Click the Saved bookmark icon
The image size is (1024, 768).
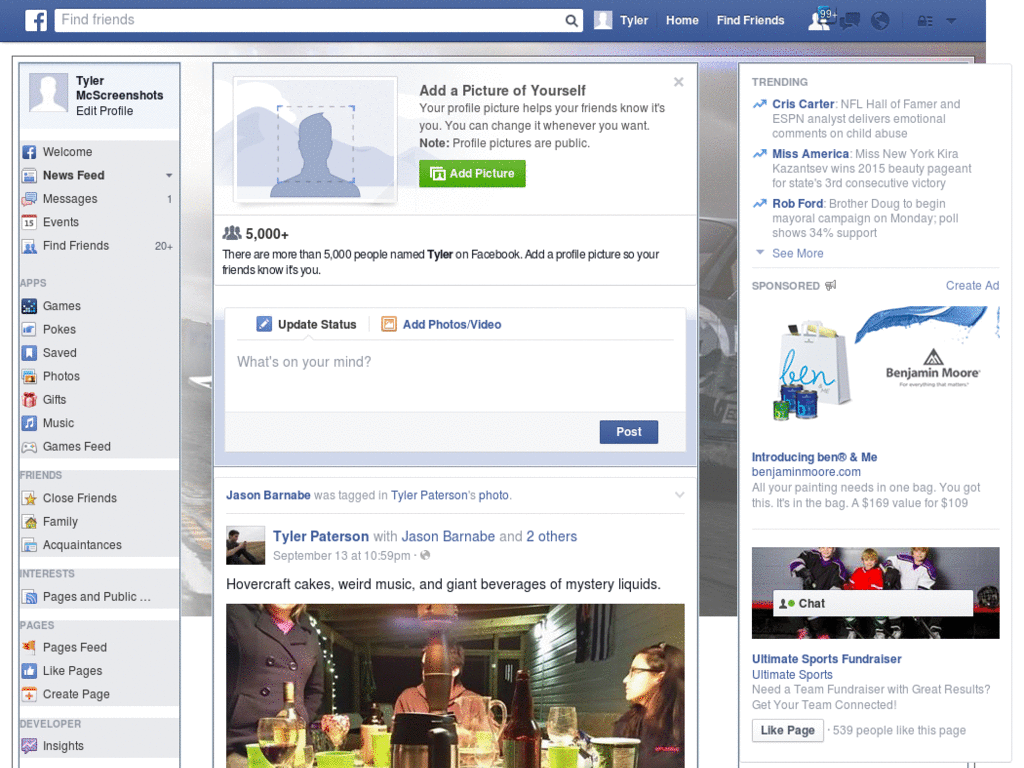29,353
